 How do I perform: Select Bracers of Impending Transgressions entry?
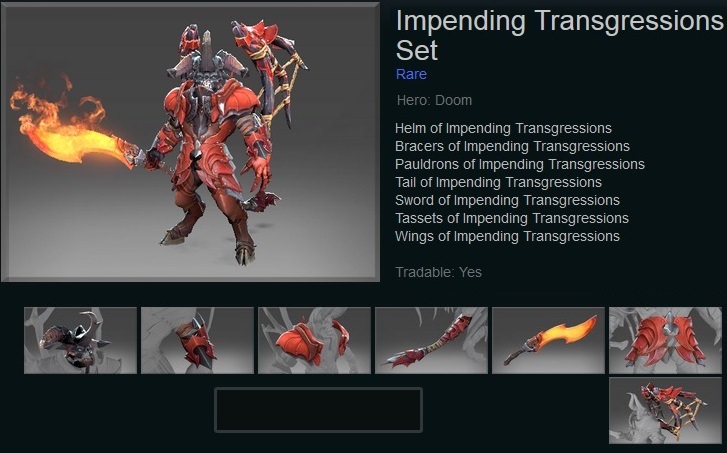coord(512,146)
